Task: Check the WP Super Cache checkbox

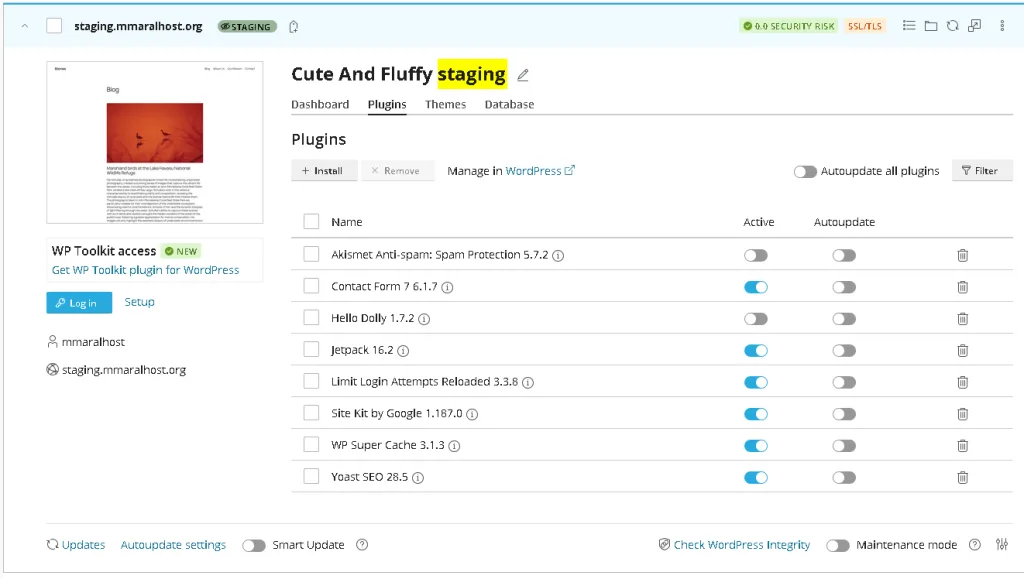Action: click(312, 445)
